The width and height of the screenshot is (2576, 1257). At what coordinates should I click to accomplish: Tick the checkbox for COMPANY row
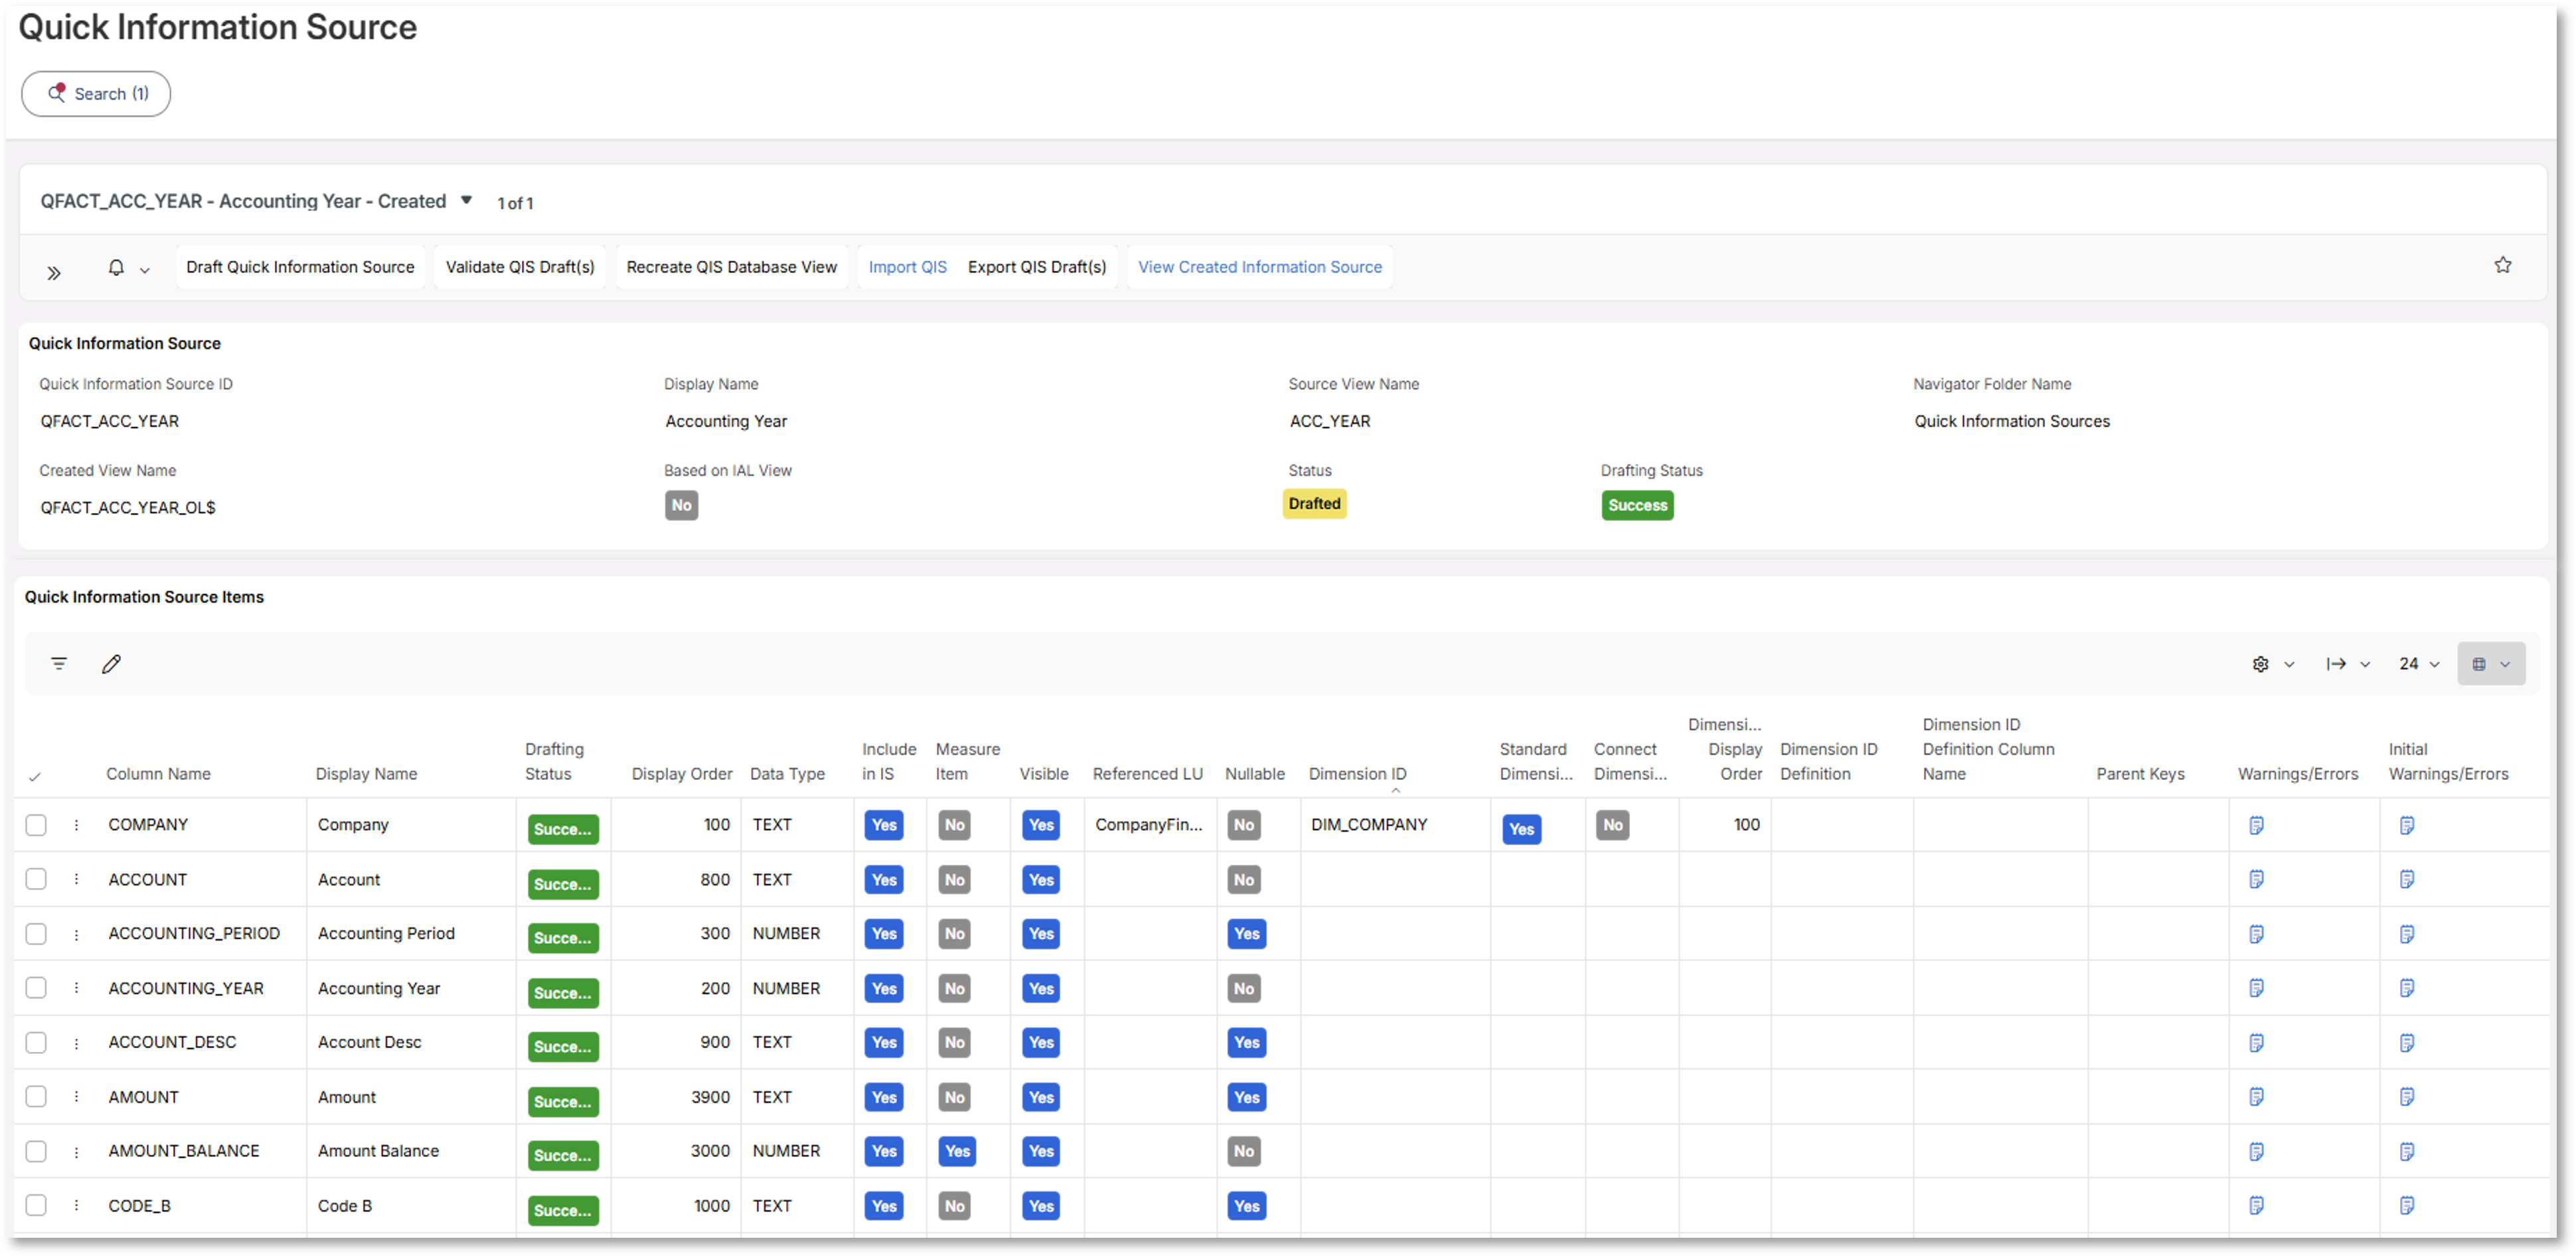point(36,825)
